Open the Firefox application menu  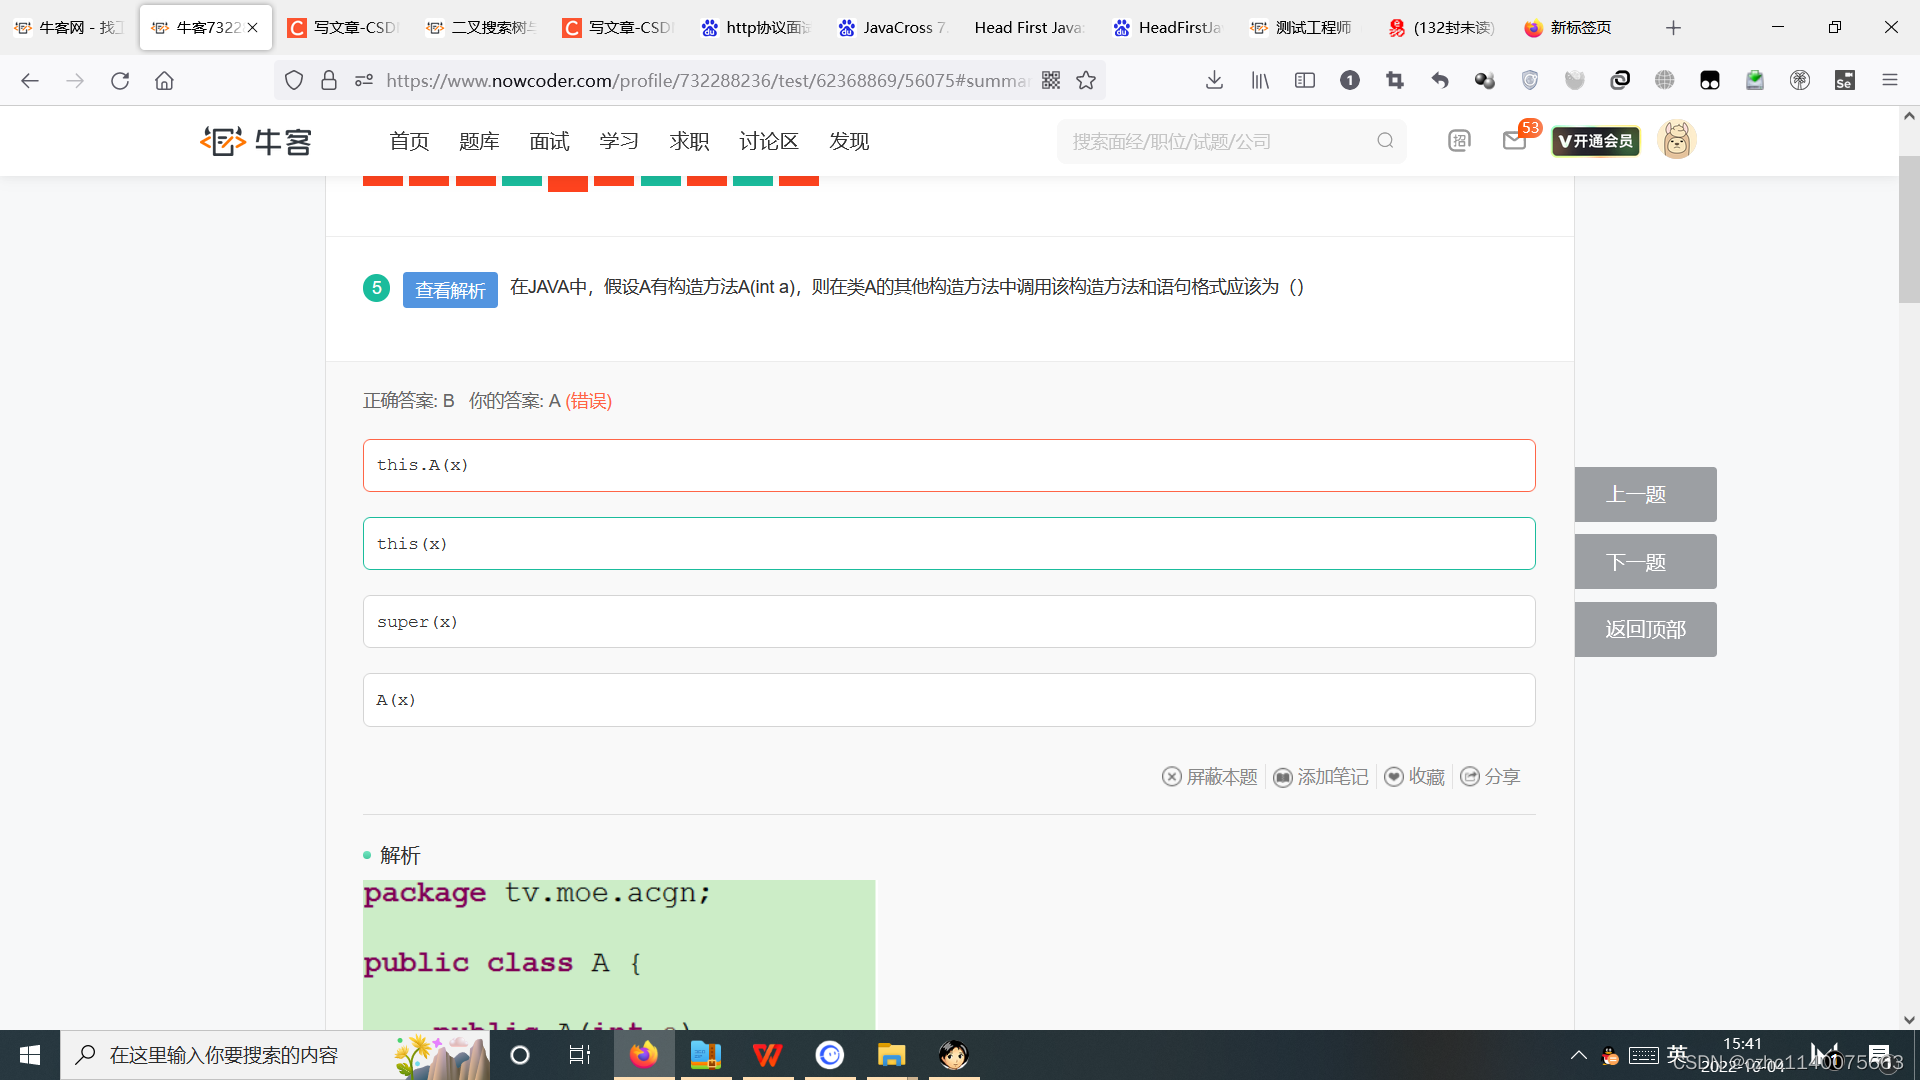click(1890, 80)
